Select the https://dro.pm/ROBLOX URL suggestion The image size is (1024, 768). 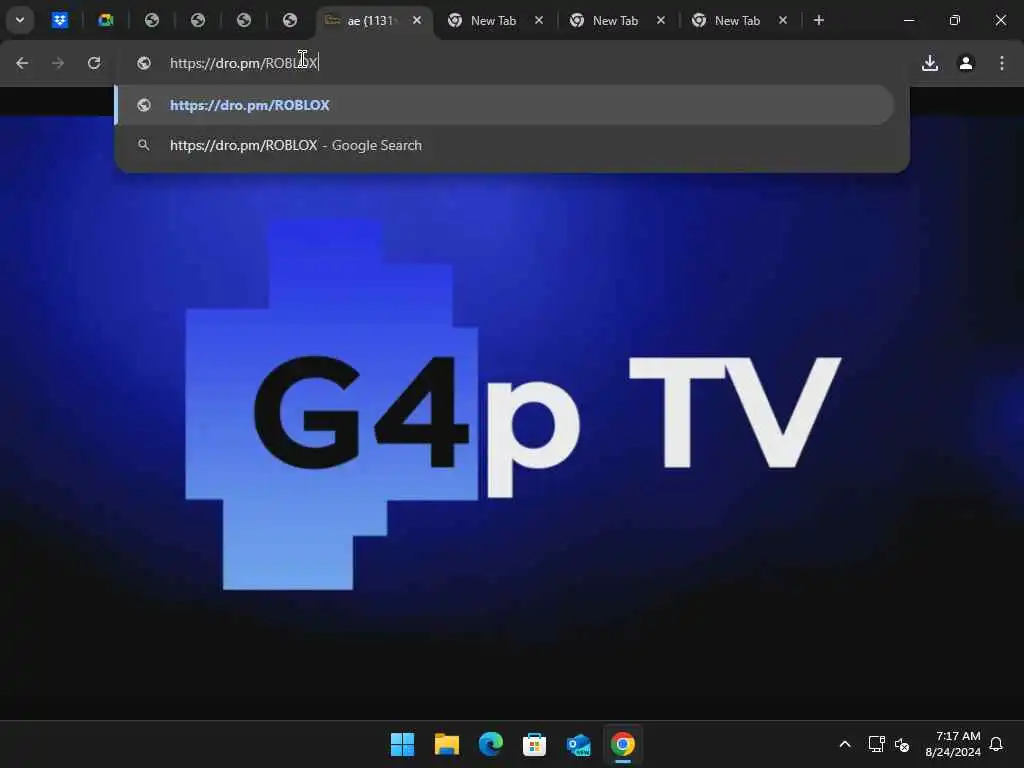coord(504,105)
